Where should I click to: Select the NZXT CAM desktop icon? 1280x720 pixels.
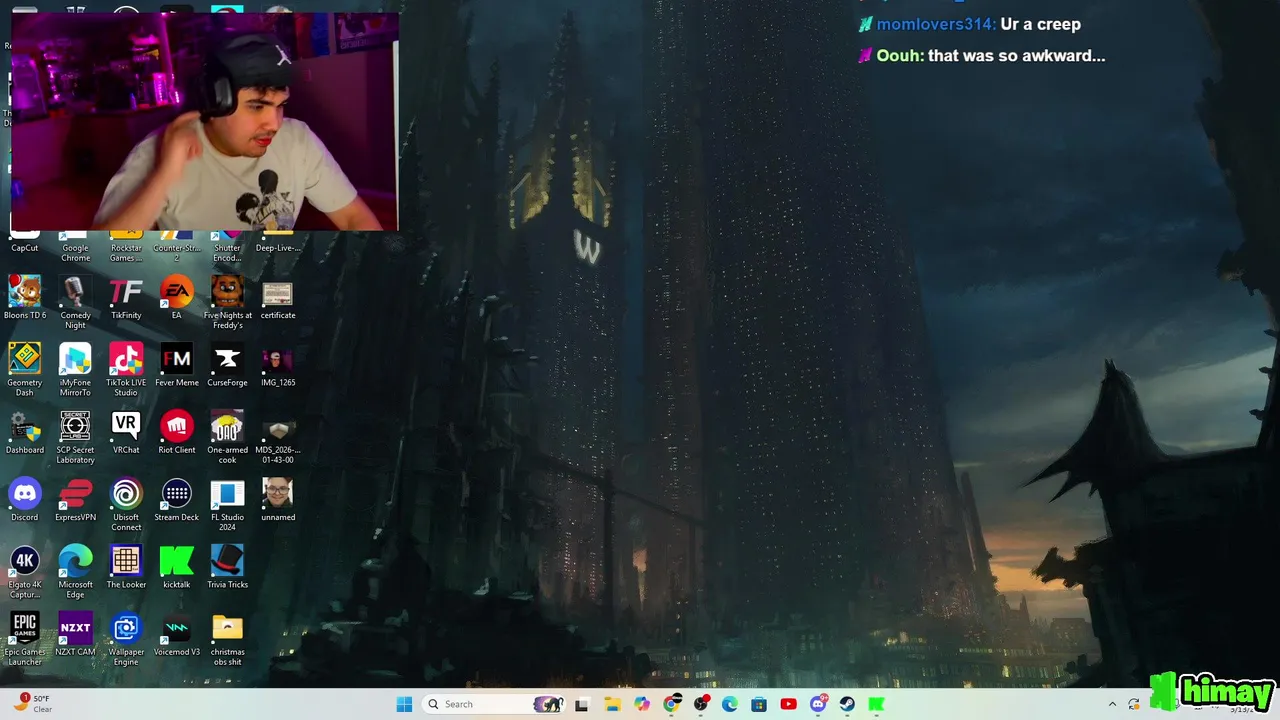(75, 634)
